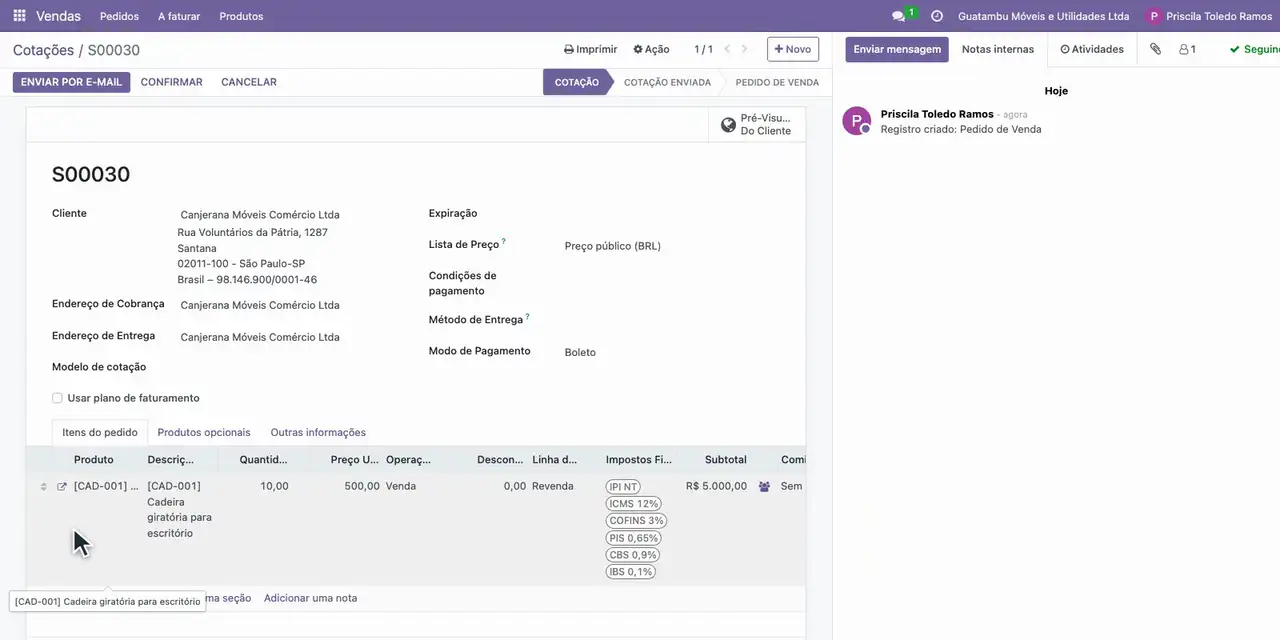This screenshot has width=1280, height=640.
Task: Open Notas internas in chatter
Action: 998,49
